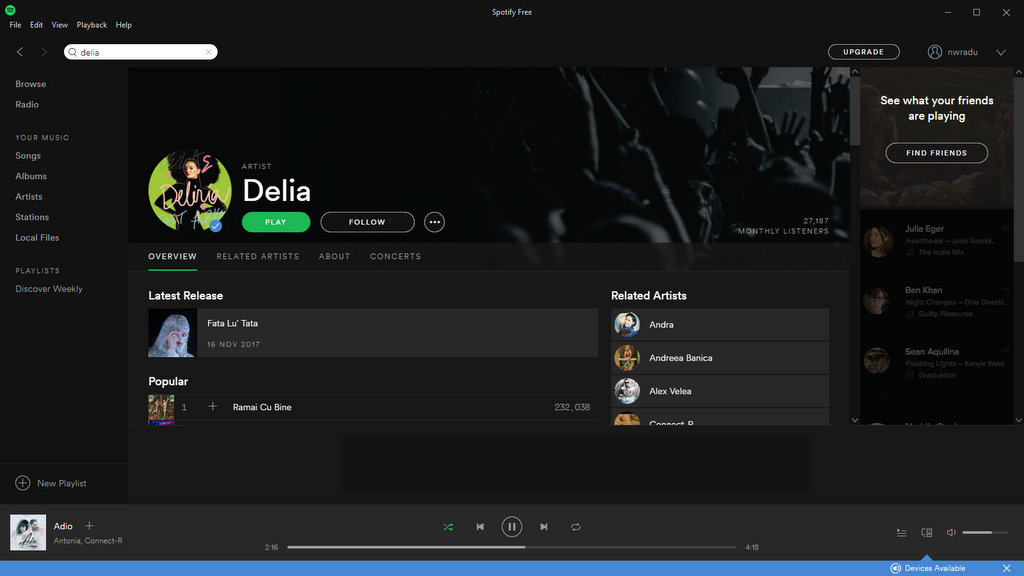Click Andra's avatar picture
Screen dimensions: 1024x576
(x=627, y=325)
